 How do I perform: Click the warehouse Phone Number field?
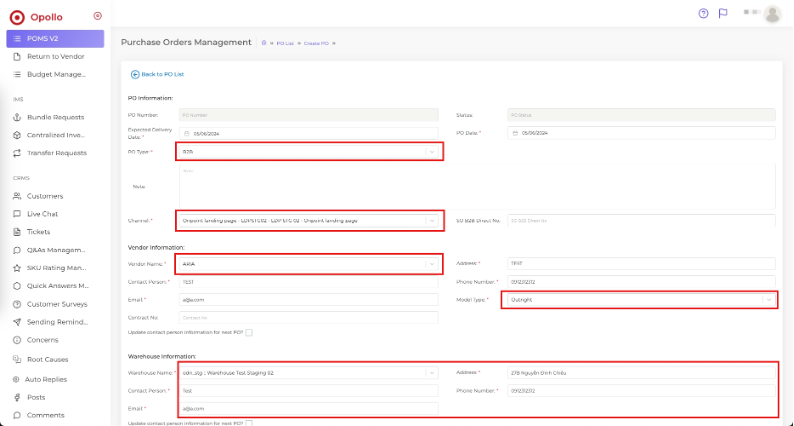(641, 391)
